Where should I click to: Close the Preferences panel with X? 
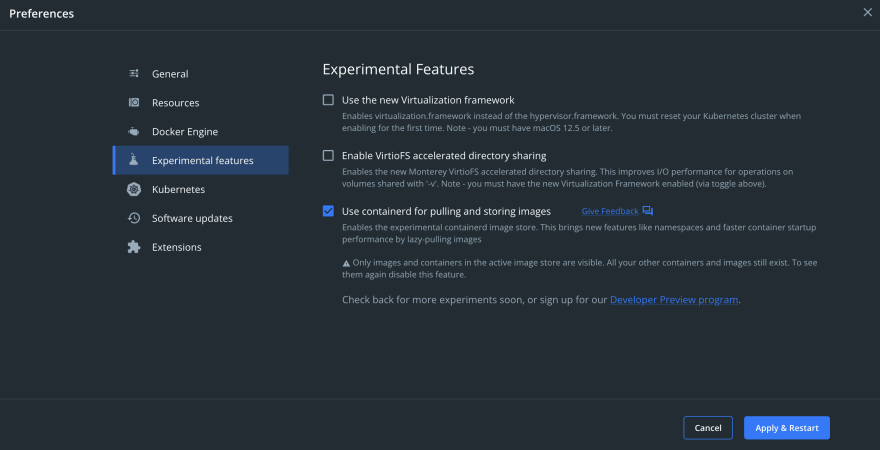pyautogui.click(x=868, y=12)
